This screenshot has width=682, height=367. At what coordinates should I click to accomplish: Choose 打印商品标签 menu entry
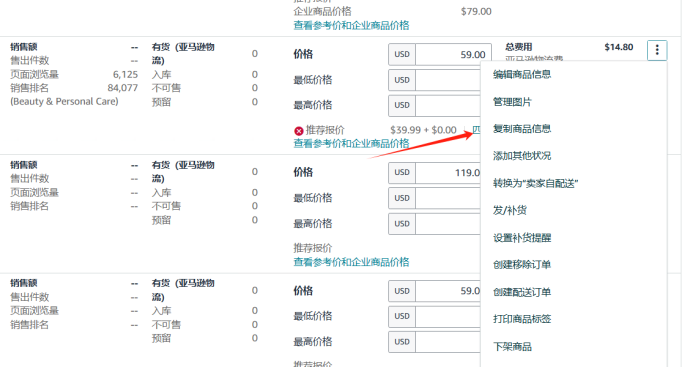(522, 319)
